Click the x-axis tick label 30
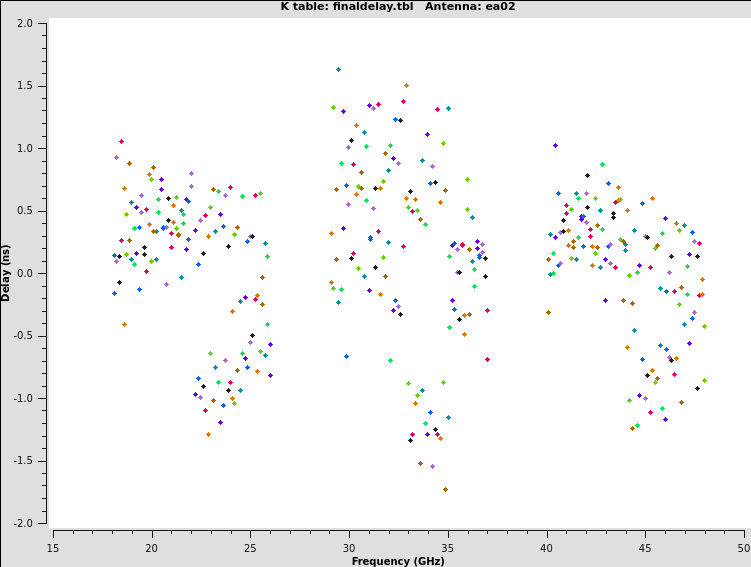751x567 pixels. tap(349, 547)
